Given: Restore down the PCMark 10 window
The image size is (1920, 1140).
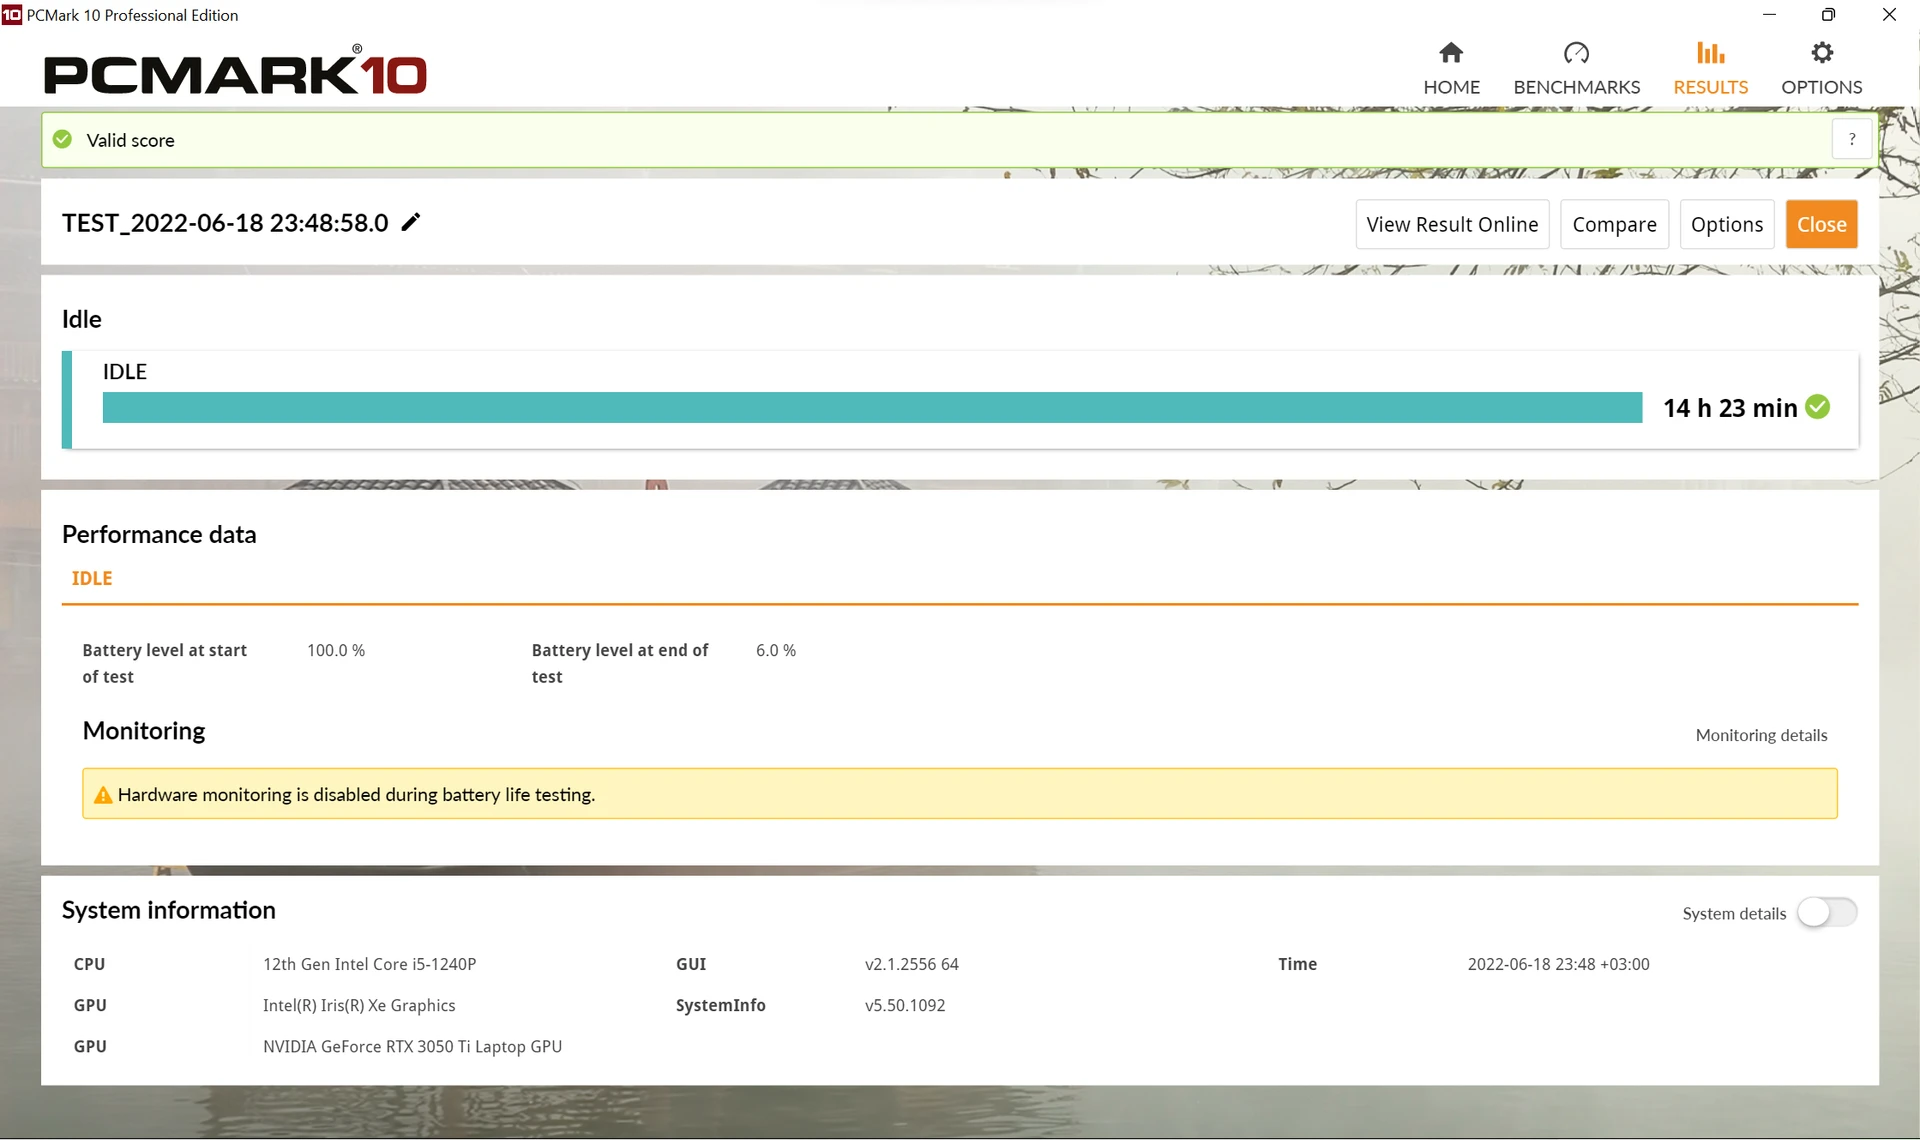Looking at the screenshot, I should [1828, 15].
